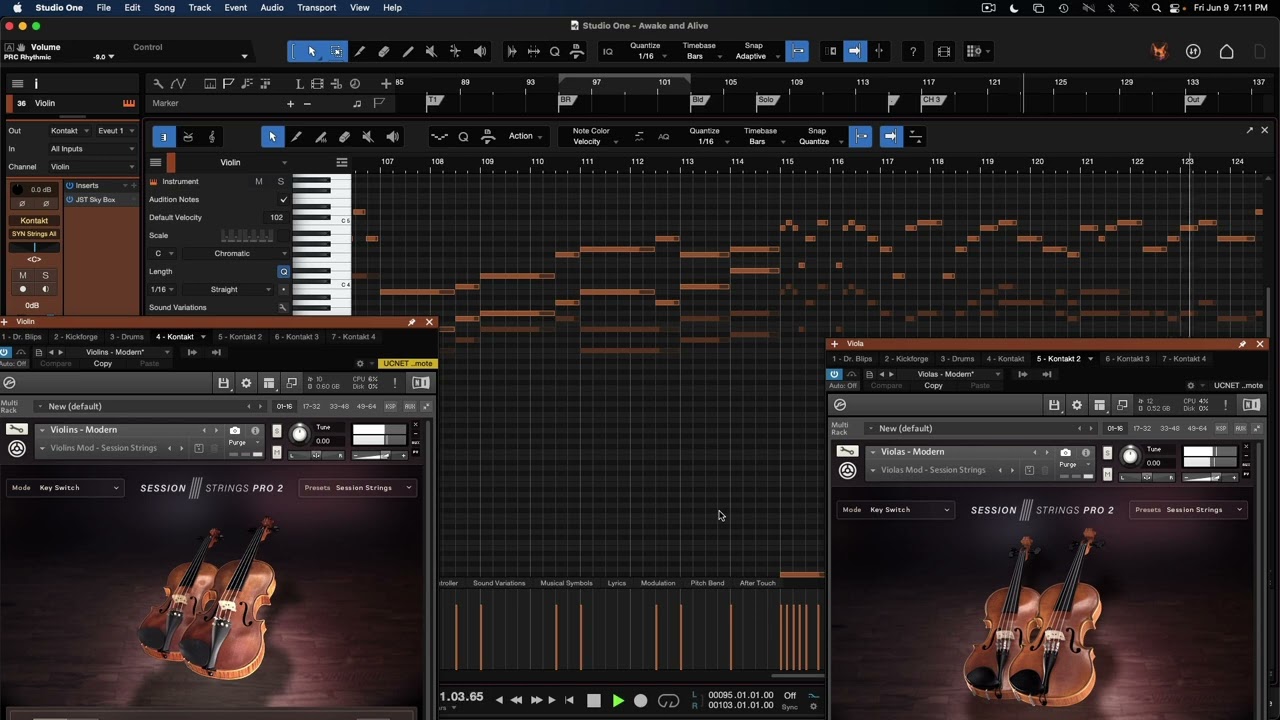Toggle Viola plugin bypass power button
This screenshot has height=720, width=1280.
(834, 374)
